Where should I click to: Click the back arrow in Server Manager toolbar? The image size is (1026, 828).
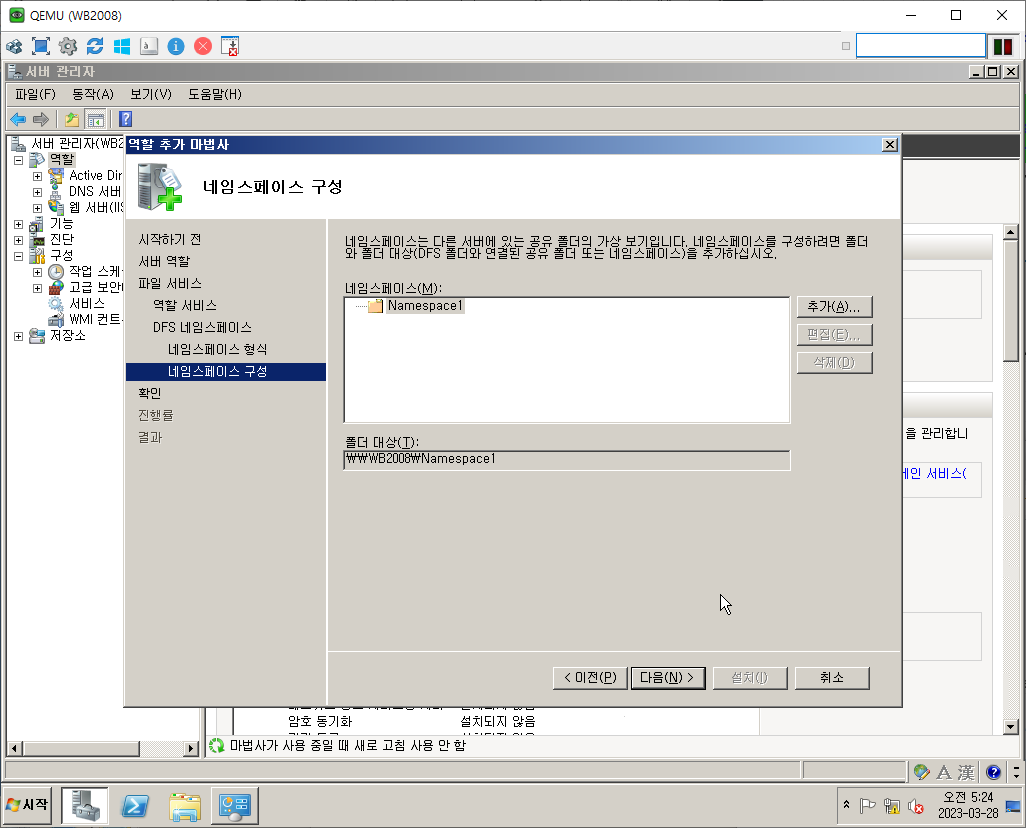pyautogui.click(x=18, y=119)
